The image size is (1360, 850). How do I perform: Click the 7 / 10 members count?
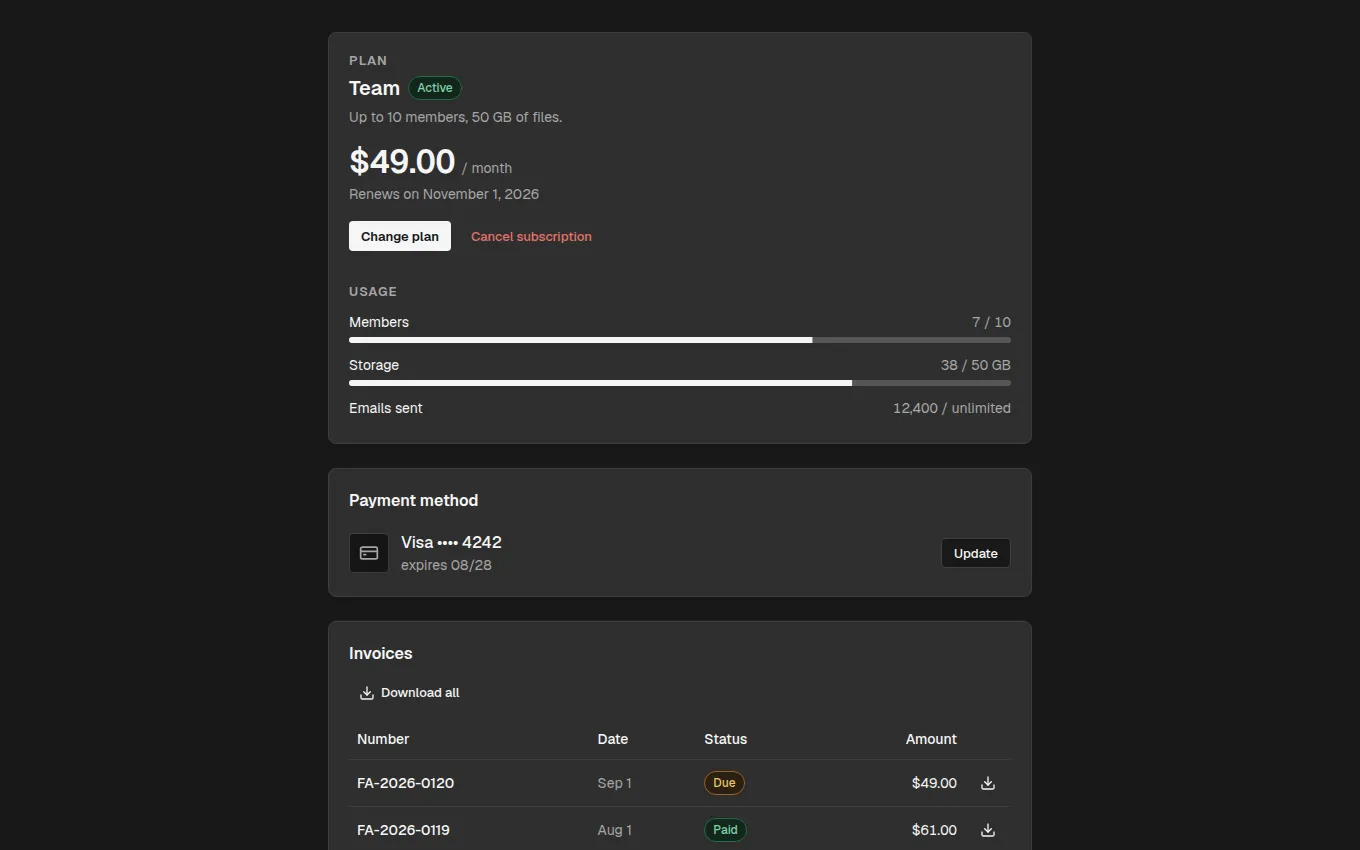(x=991, y=322)
